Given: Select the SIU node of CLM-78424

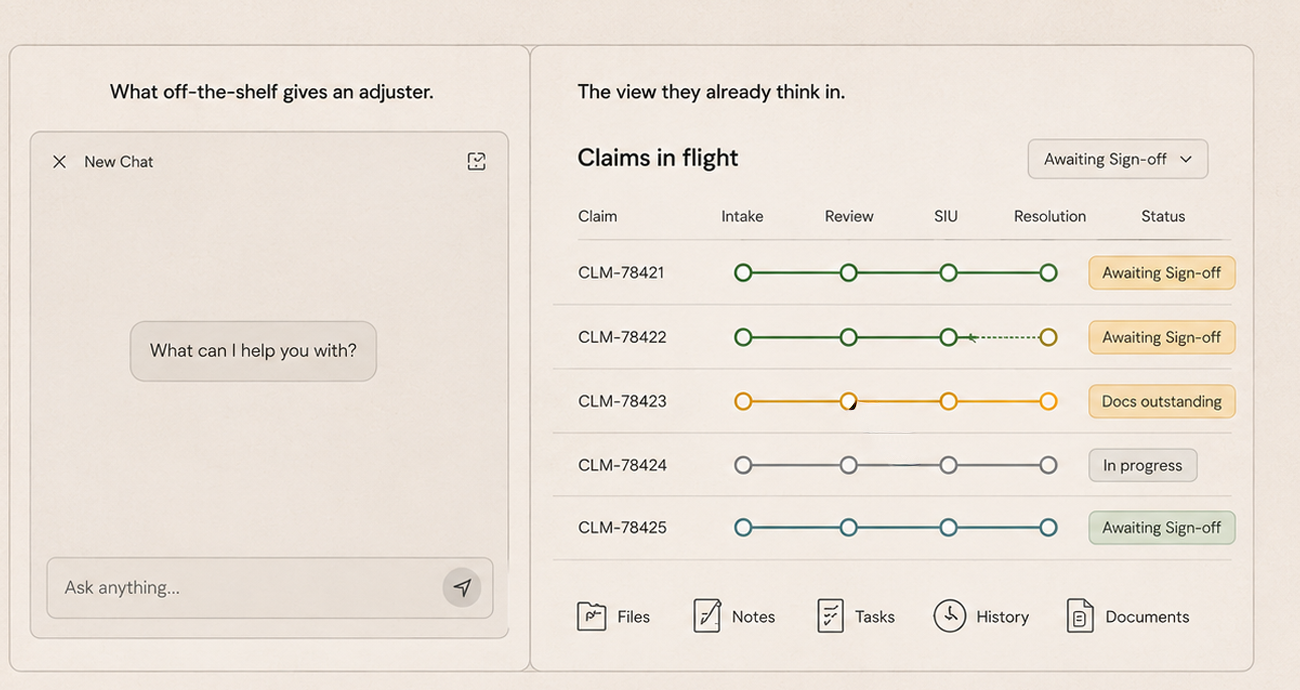Looking at the screenshot, I should pos(949,465).
